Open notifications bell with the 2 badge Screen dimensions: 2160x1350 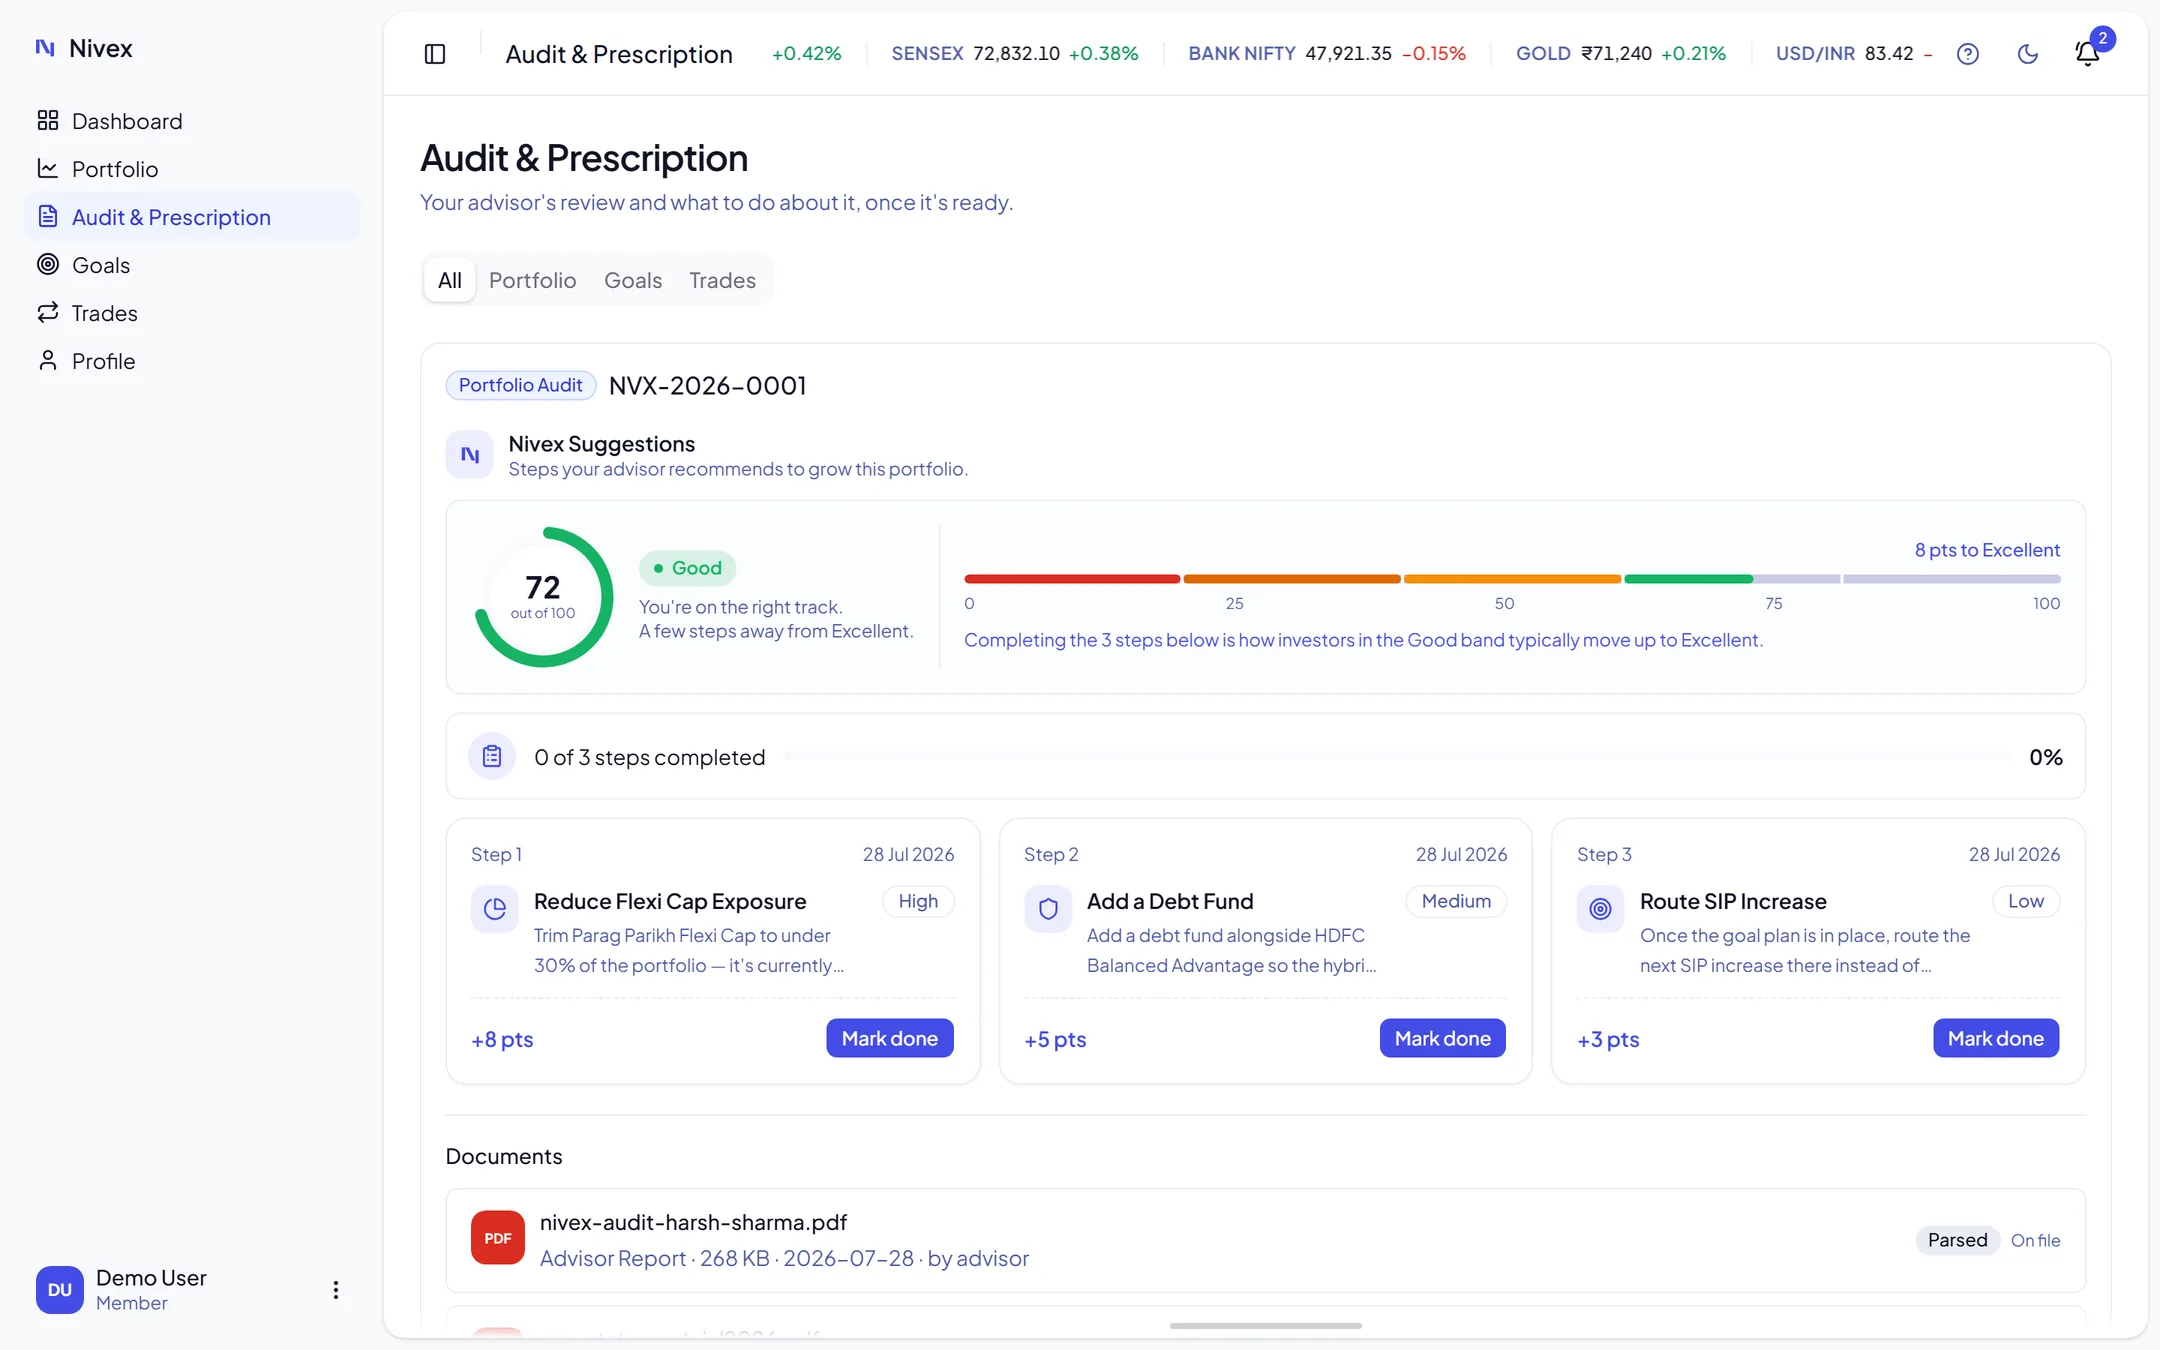pos(2088,52)
